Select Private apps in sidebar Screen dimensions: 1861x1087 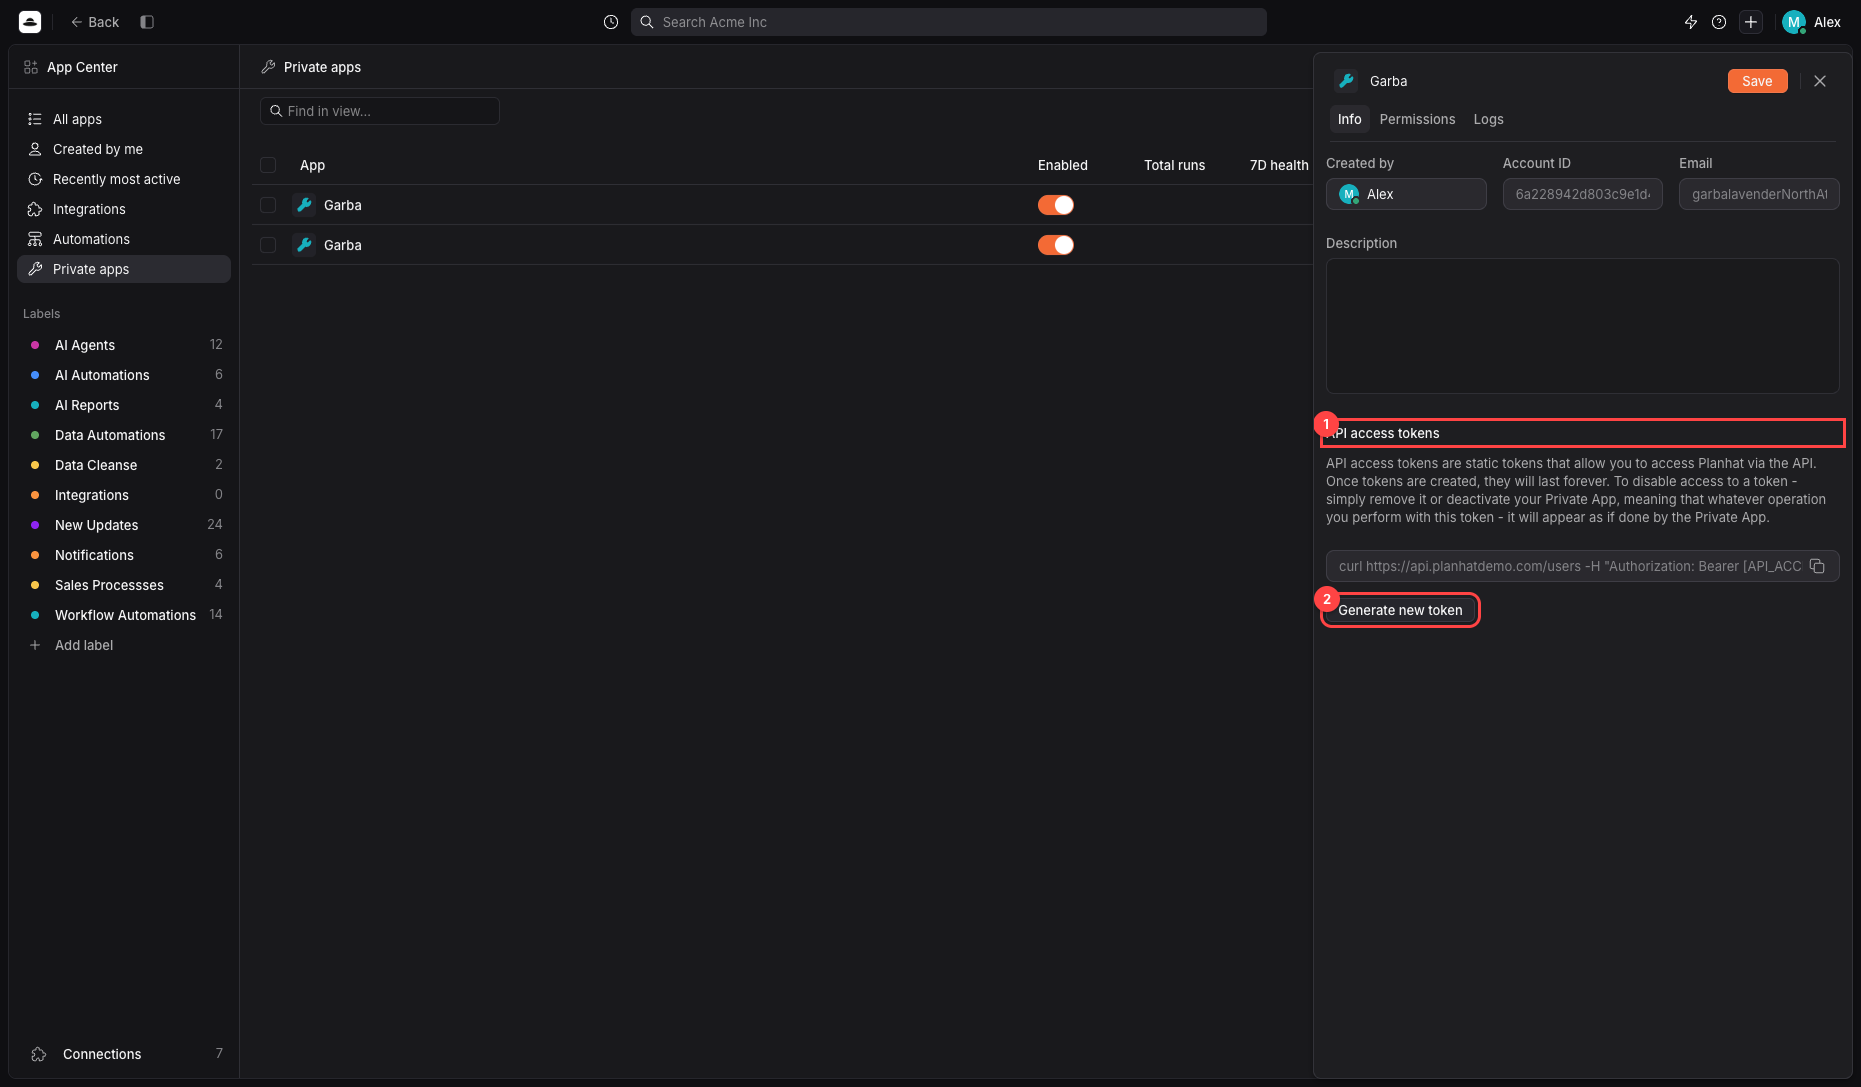coord(124,269)
